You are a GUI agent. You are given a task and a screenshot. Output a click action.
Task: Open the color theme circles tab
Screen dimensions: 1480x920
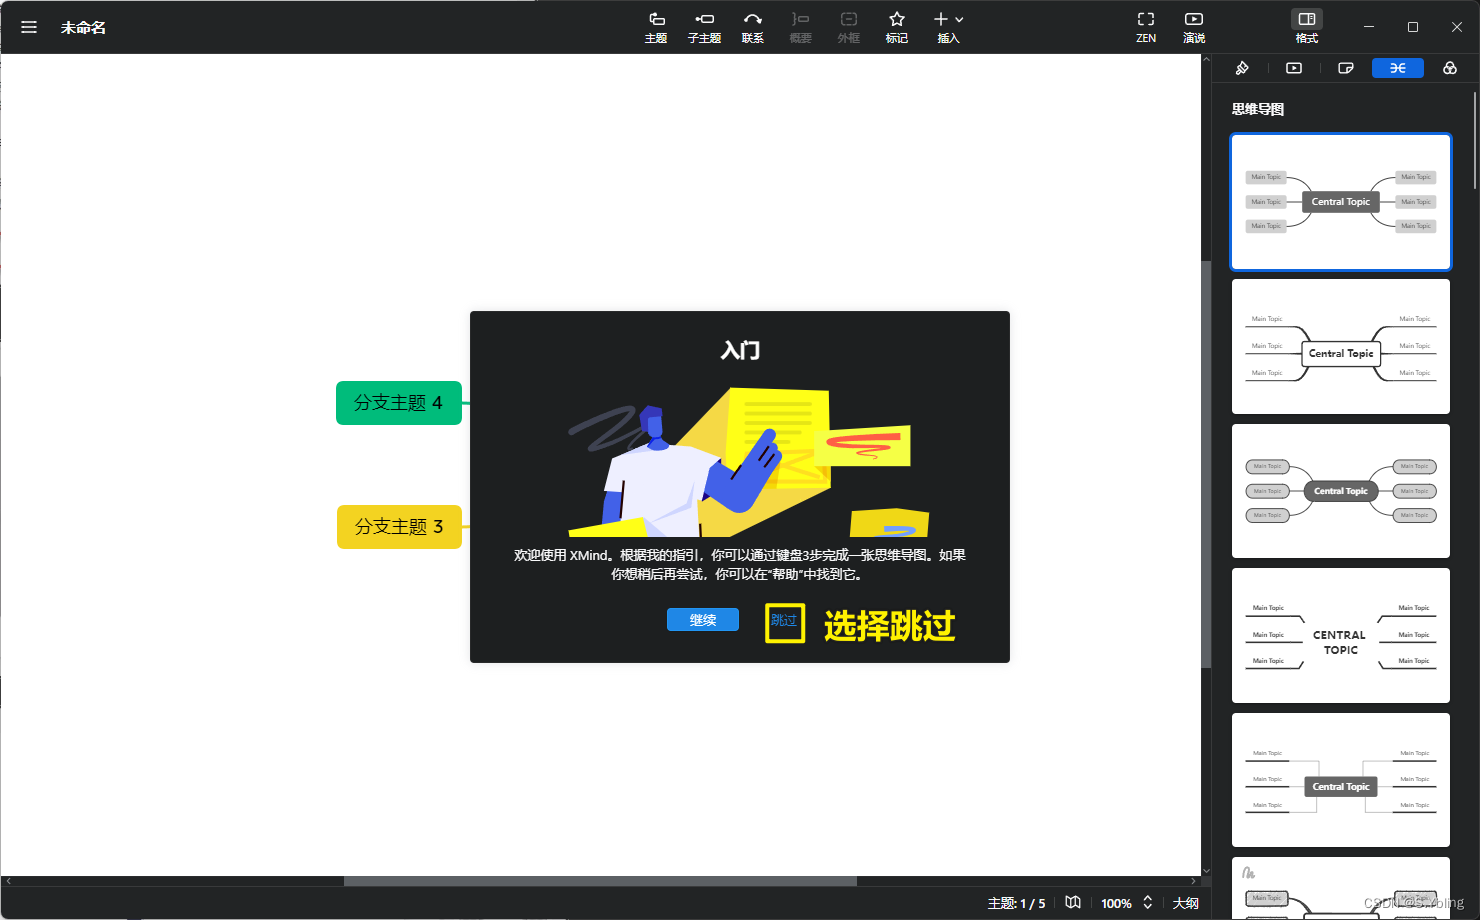click(1450, 68)
